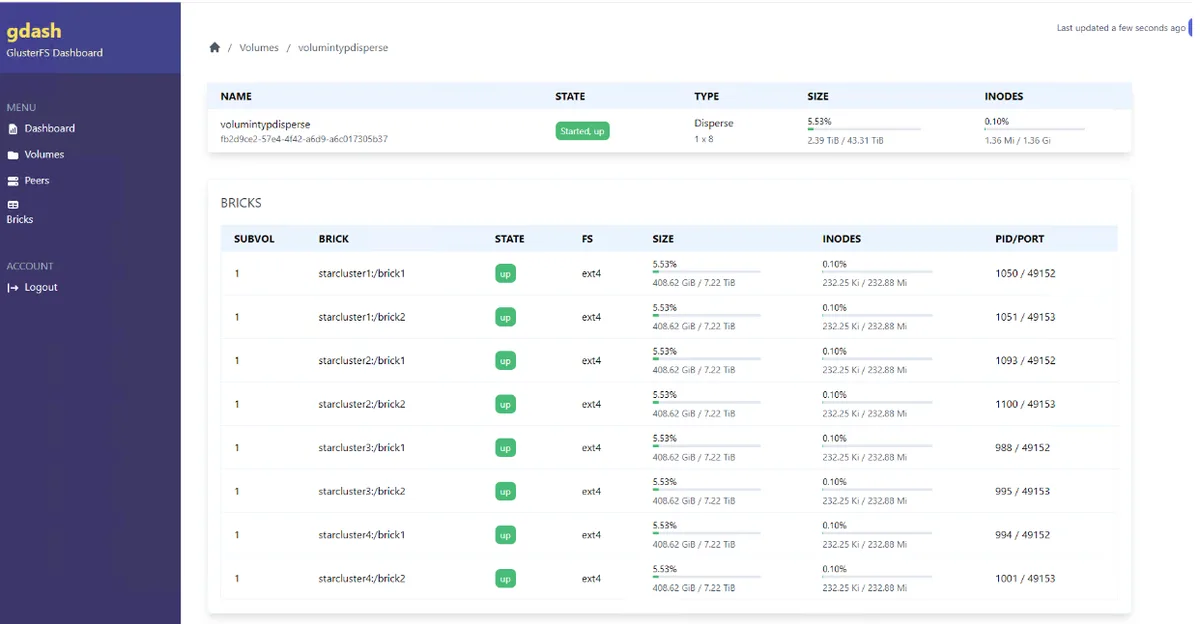Screen dimensions: 1200x624
Task: Click brick name starcluster3:/brick2
Action: (362, 491)
